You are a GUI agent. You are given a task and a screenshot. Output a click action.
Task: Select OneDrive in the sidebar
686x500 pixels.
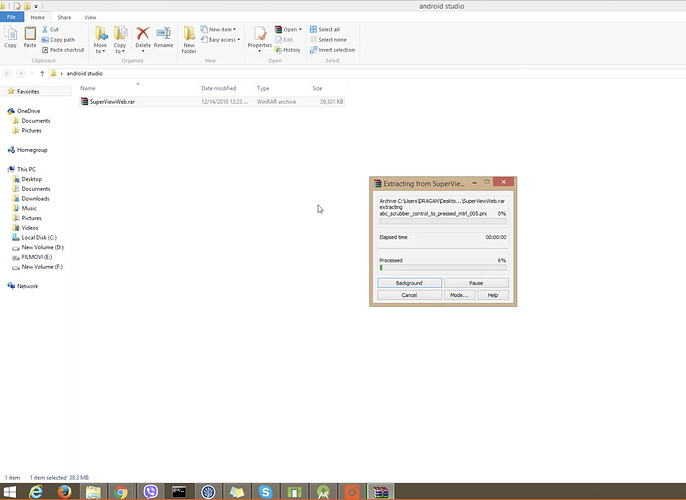click(x=28, y=111)
